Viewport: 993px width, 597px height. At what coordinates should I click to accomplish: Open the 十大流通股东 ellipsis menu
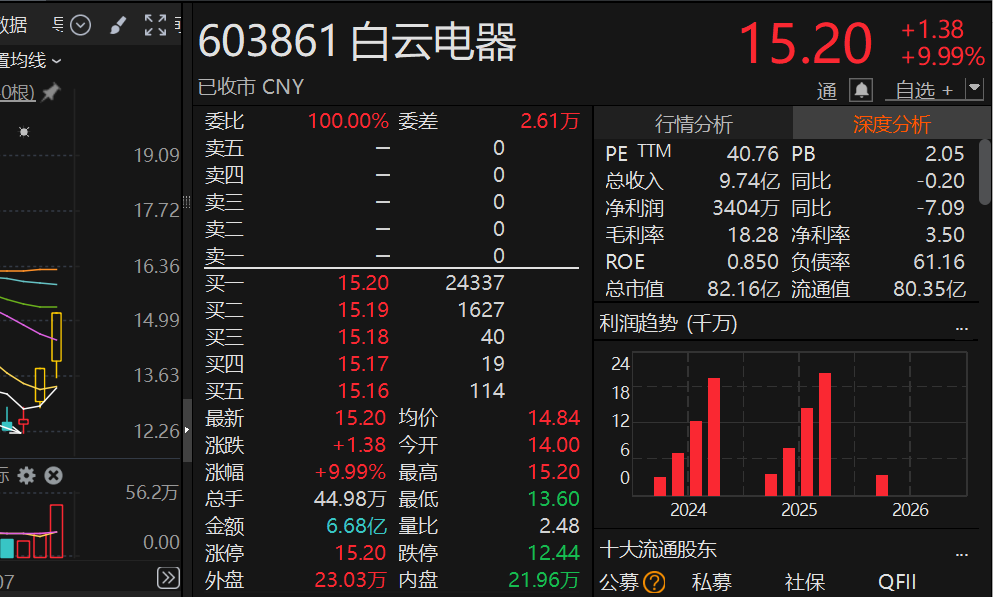[962, 555]
